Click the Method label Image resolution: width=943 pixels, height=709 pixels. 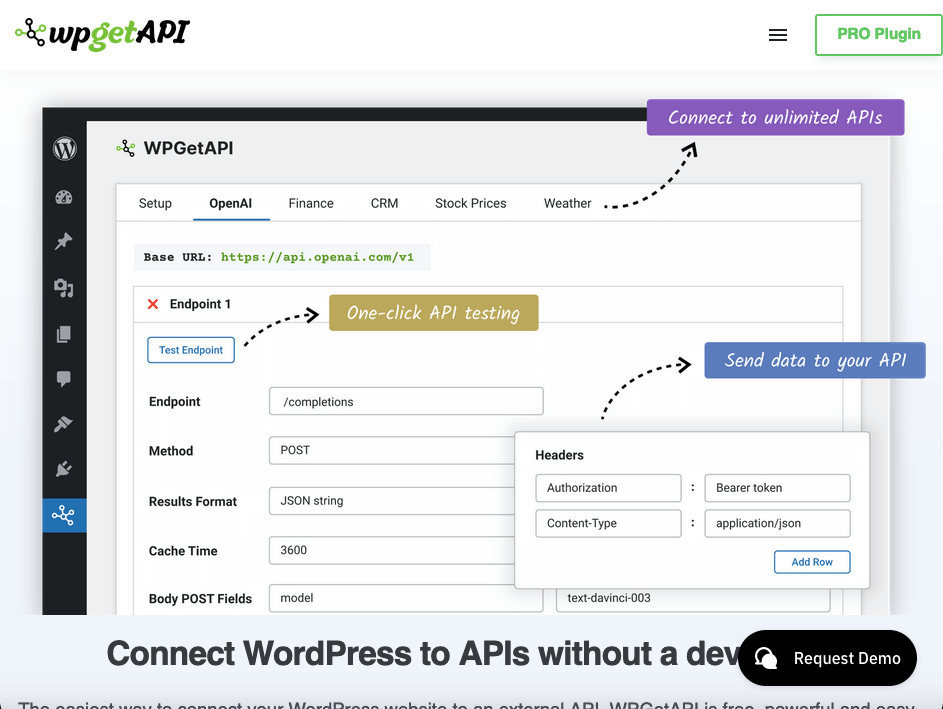click(171, 451)
